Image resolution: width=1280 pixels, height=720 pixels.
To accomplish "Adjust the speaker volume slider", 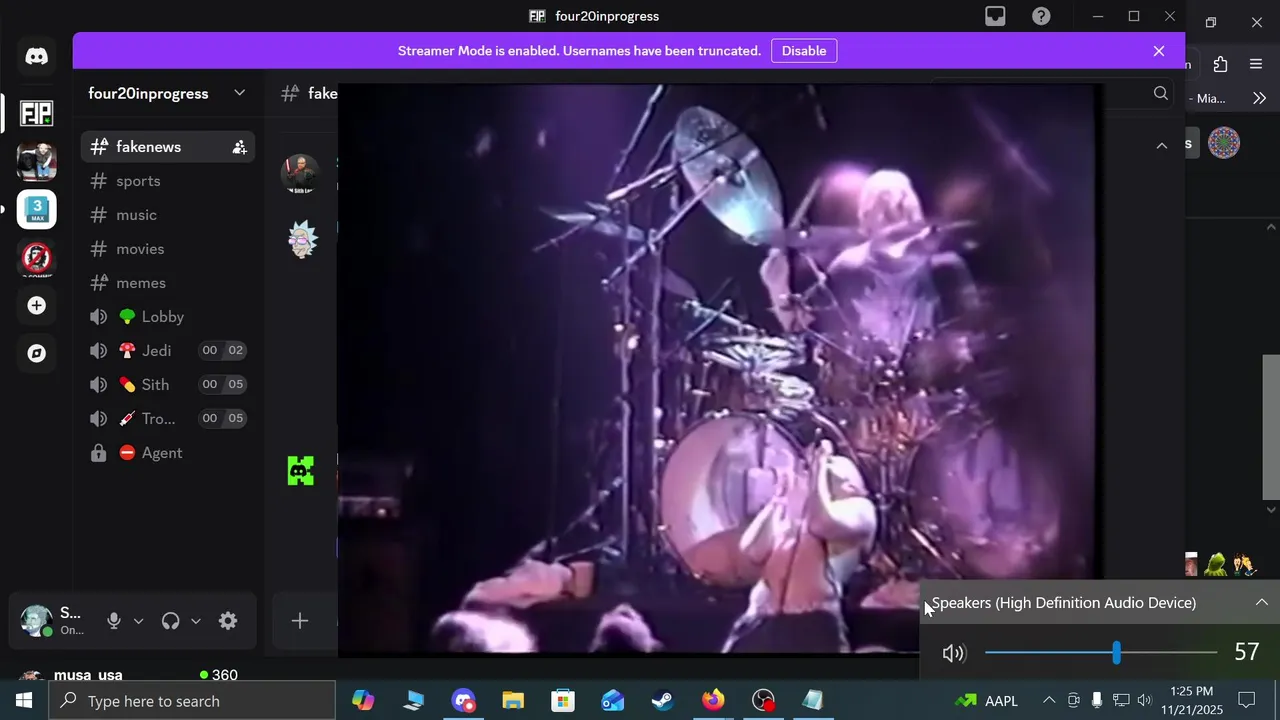I will (x=1101, y=653).
